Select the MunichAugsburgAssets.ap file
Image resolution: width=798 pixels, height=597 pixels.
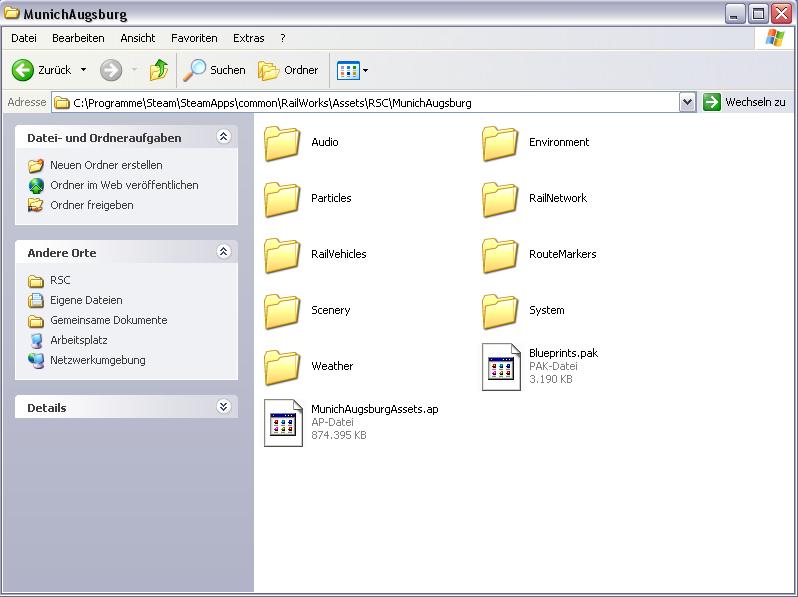pyautogui.click(x=283, y=422)
